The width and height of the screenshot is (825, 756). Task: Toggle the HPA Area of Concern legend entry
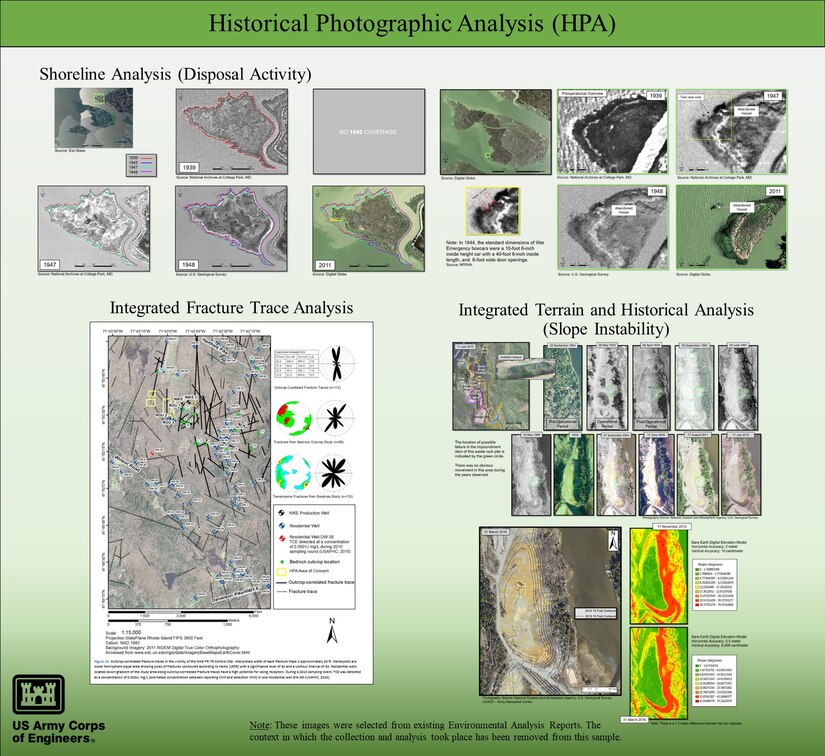point(281,571)
